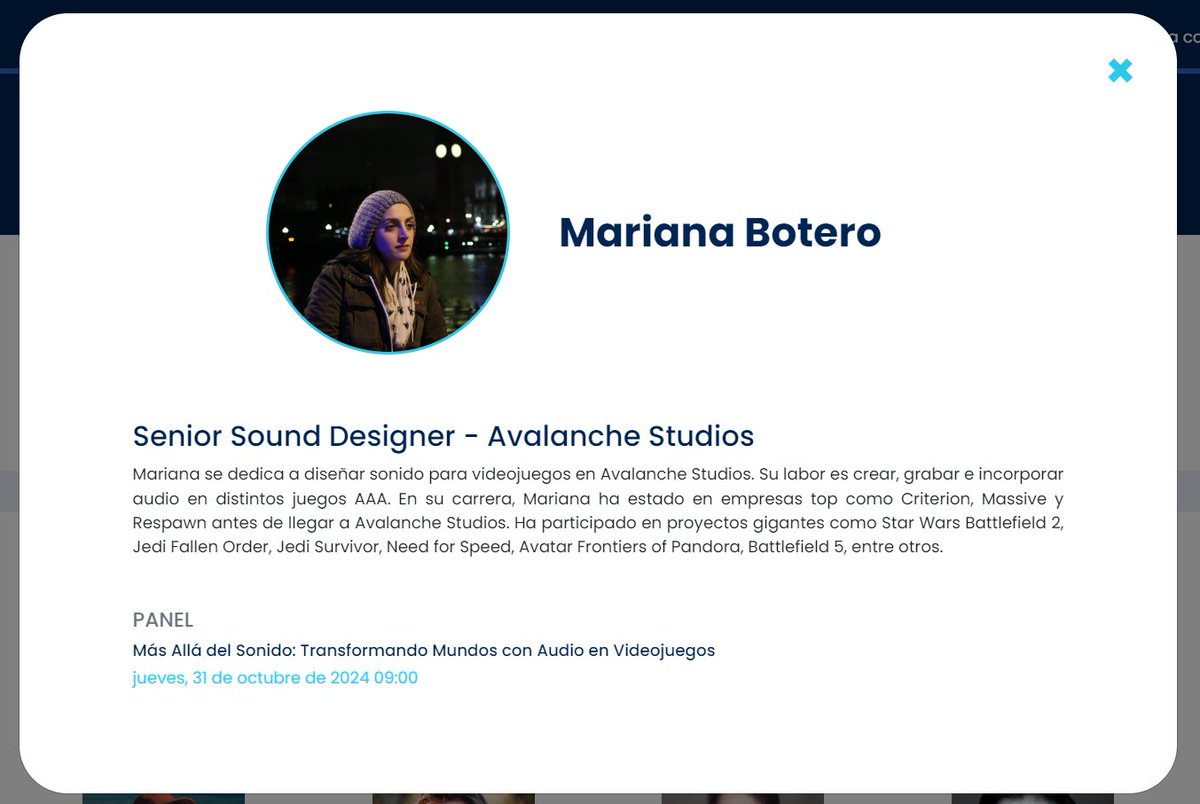Click the Senior Sound Designer - Avalanche Studios title

(x=443, y=436)
